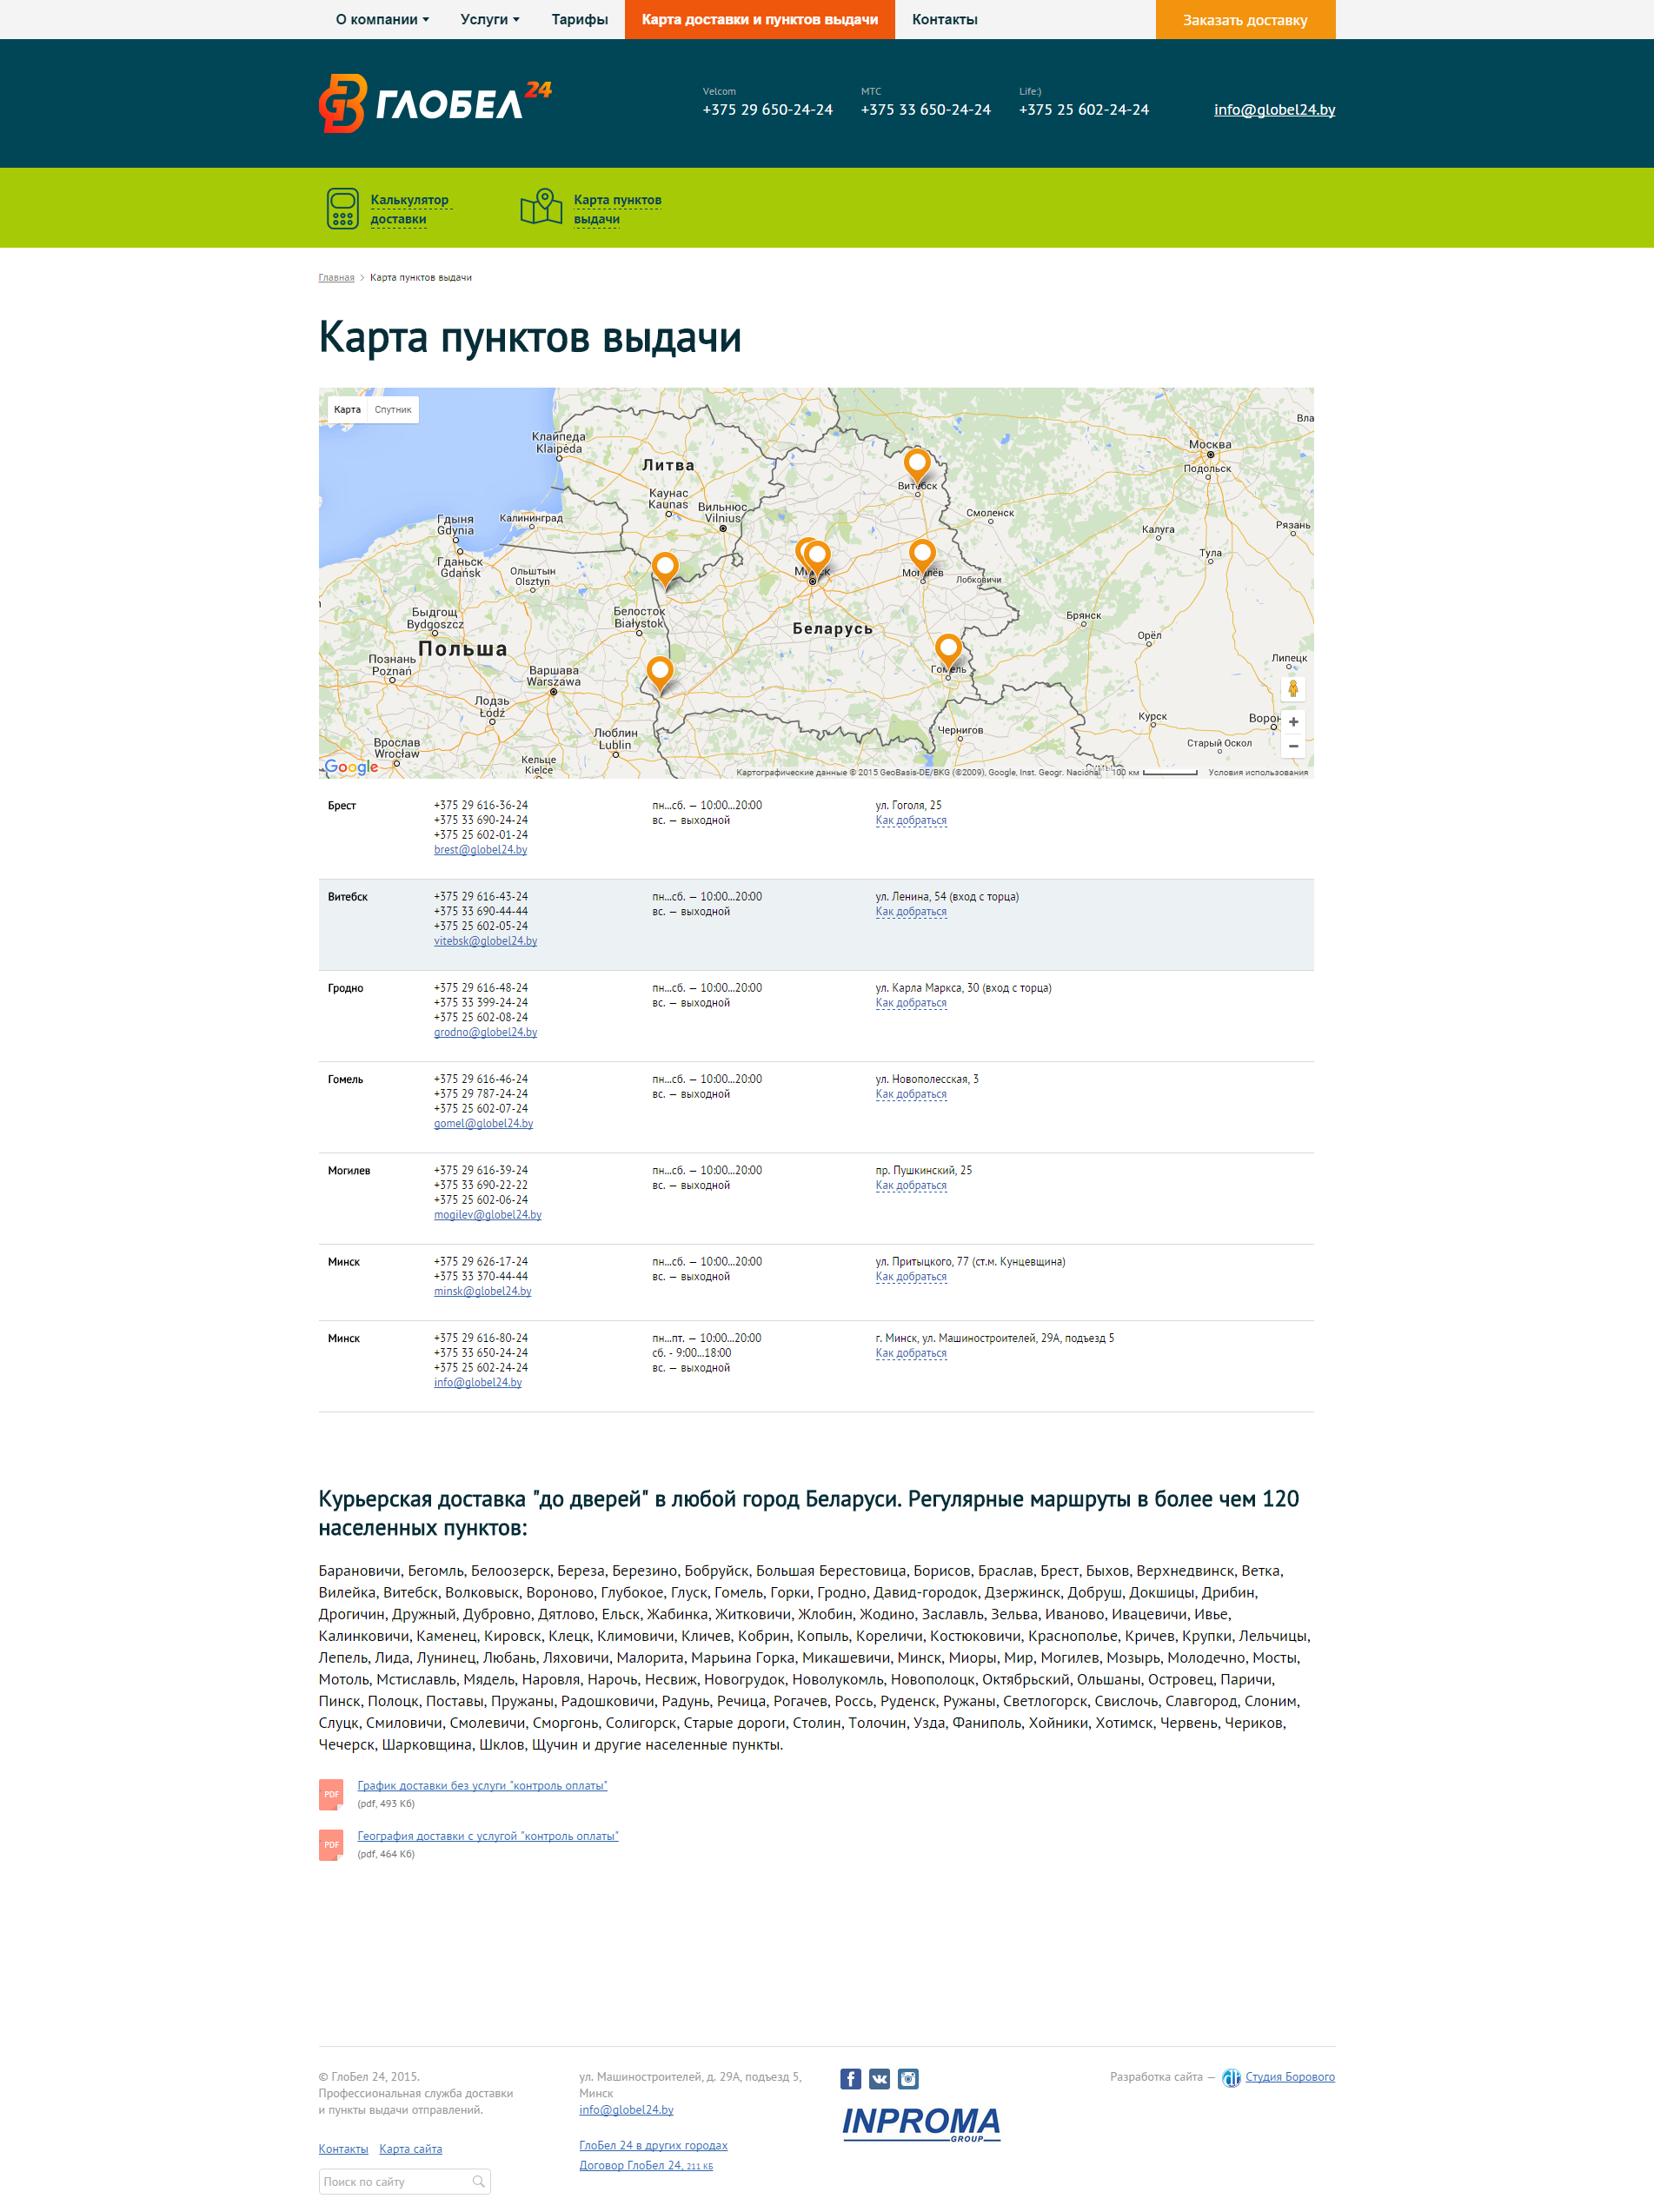Click PDF icon for delivery schedule
This screenshot has width=1654, height=2212.
331,1794
